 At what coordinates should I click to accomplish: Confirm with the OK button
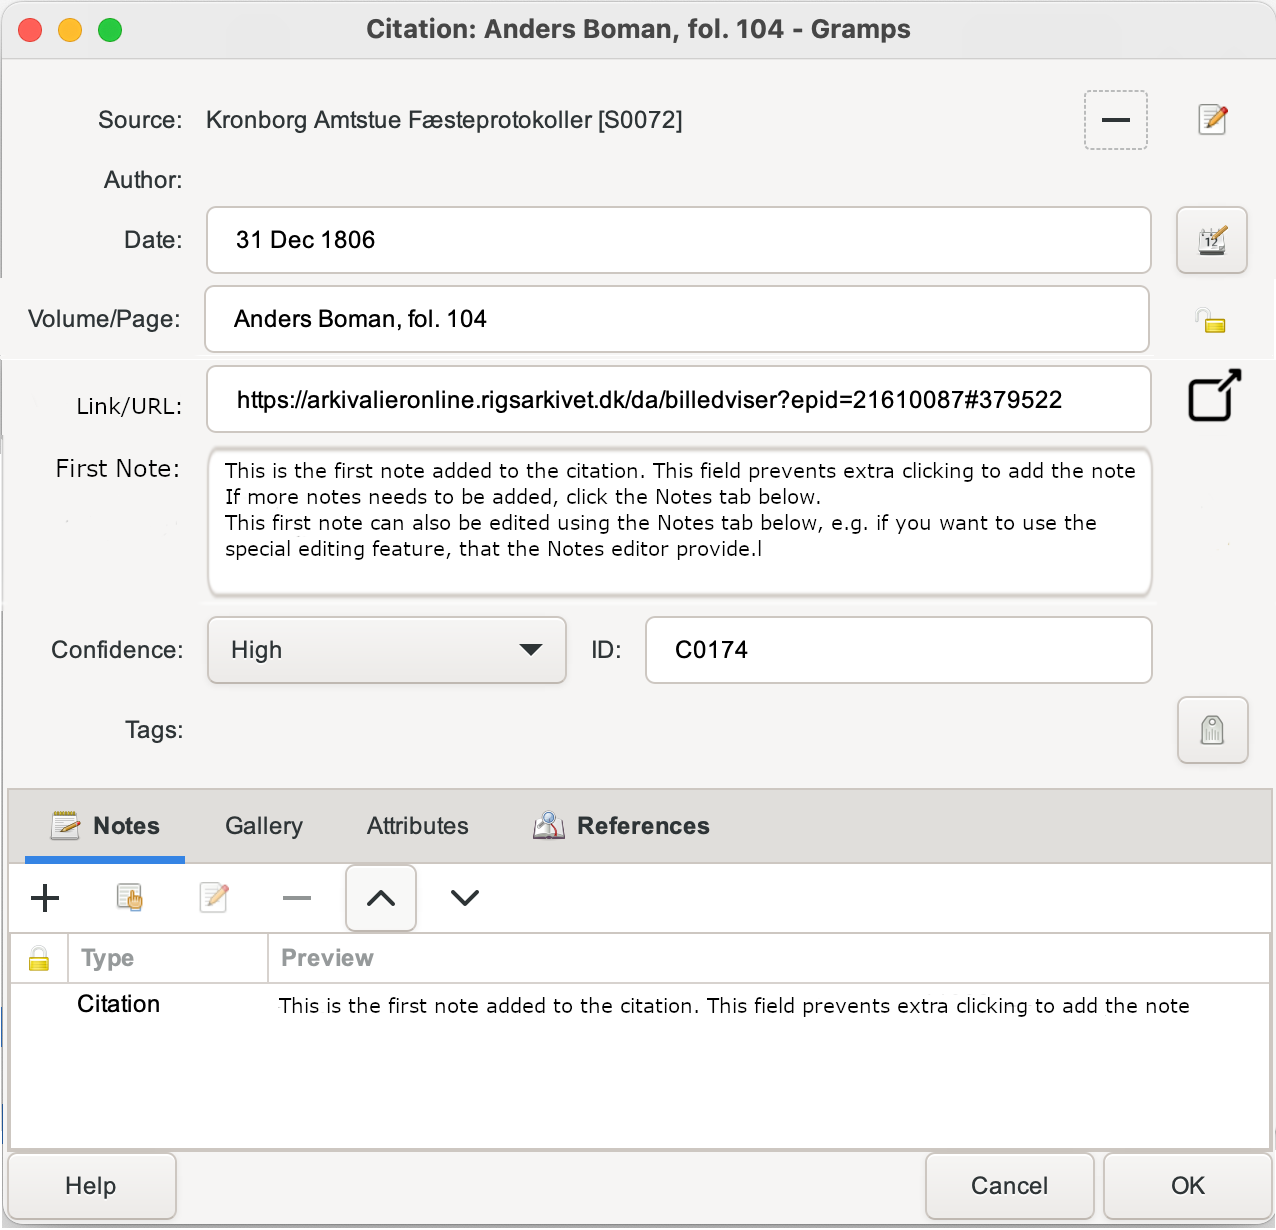[x=1188, y=1186]
